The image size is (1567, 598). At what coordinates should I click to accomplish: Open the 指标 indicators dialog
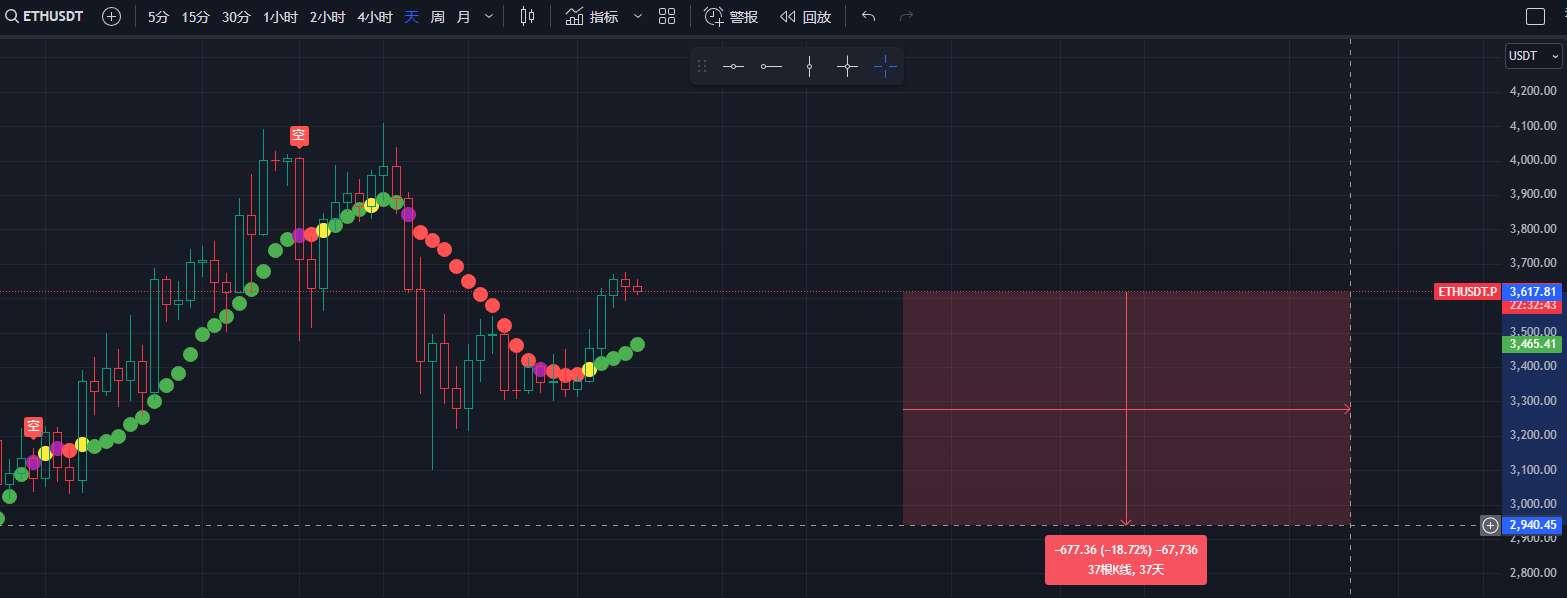[x=592, y=16]
